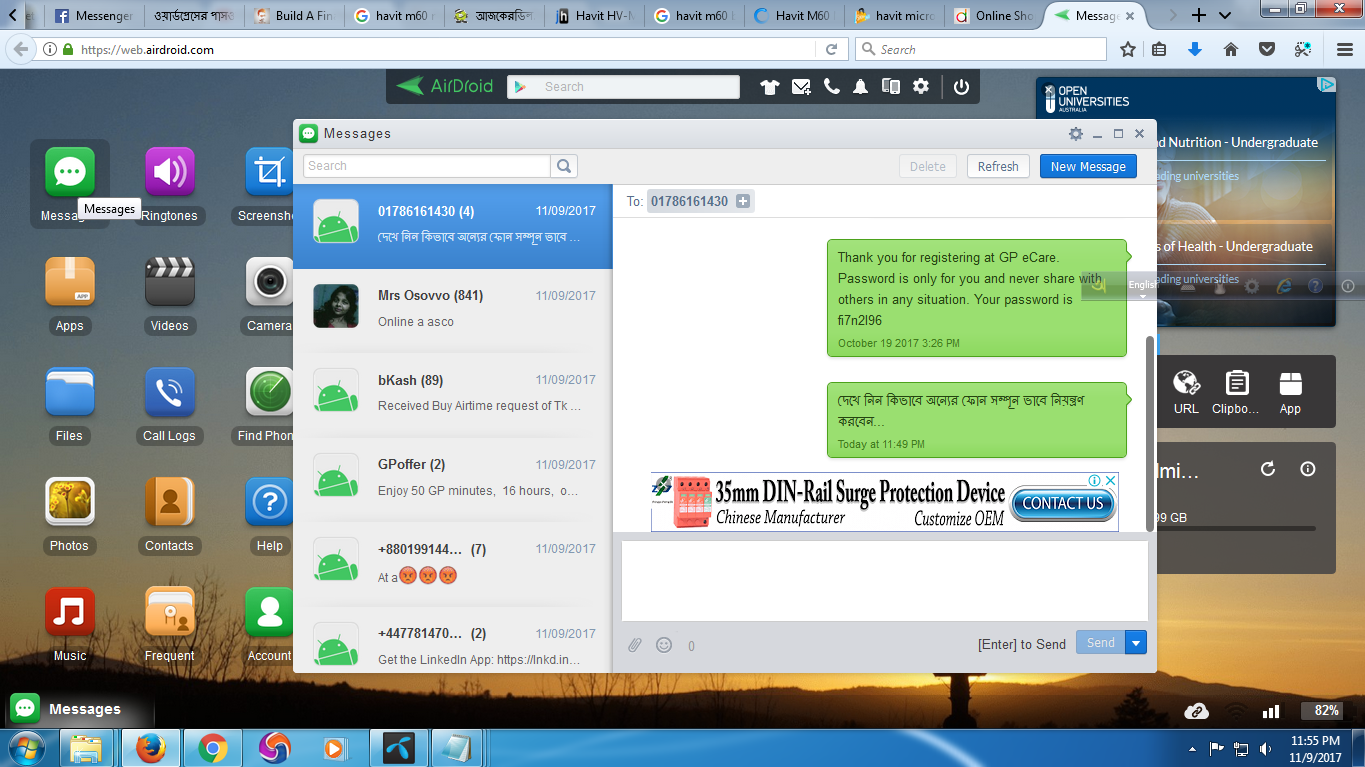1365x767 pixels.
Task: Click the refresh icon on device panel
Action: 1268,469
